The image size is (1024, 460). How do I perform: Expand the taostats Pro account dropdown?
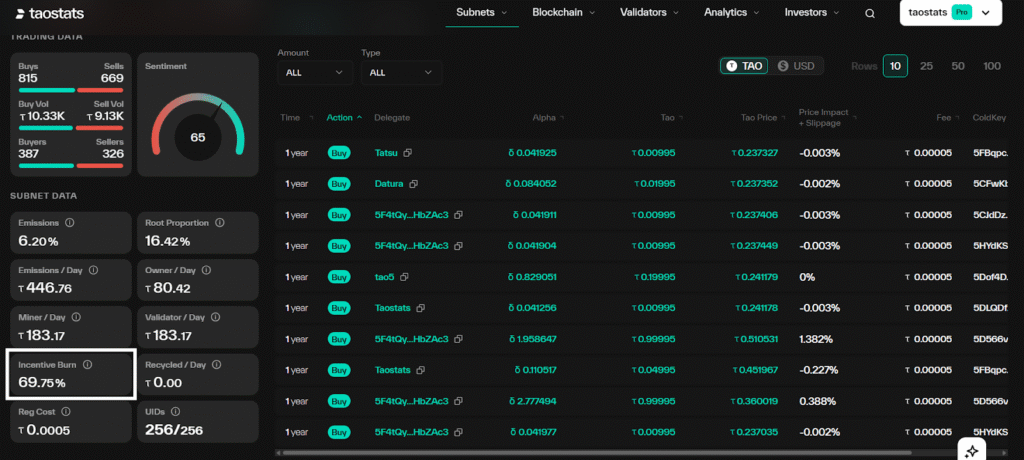(x=949, y=13)
